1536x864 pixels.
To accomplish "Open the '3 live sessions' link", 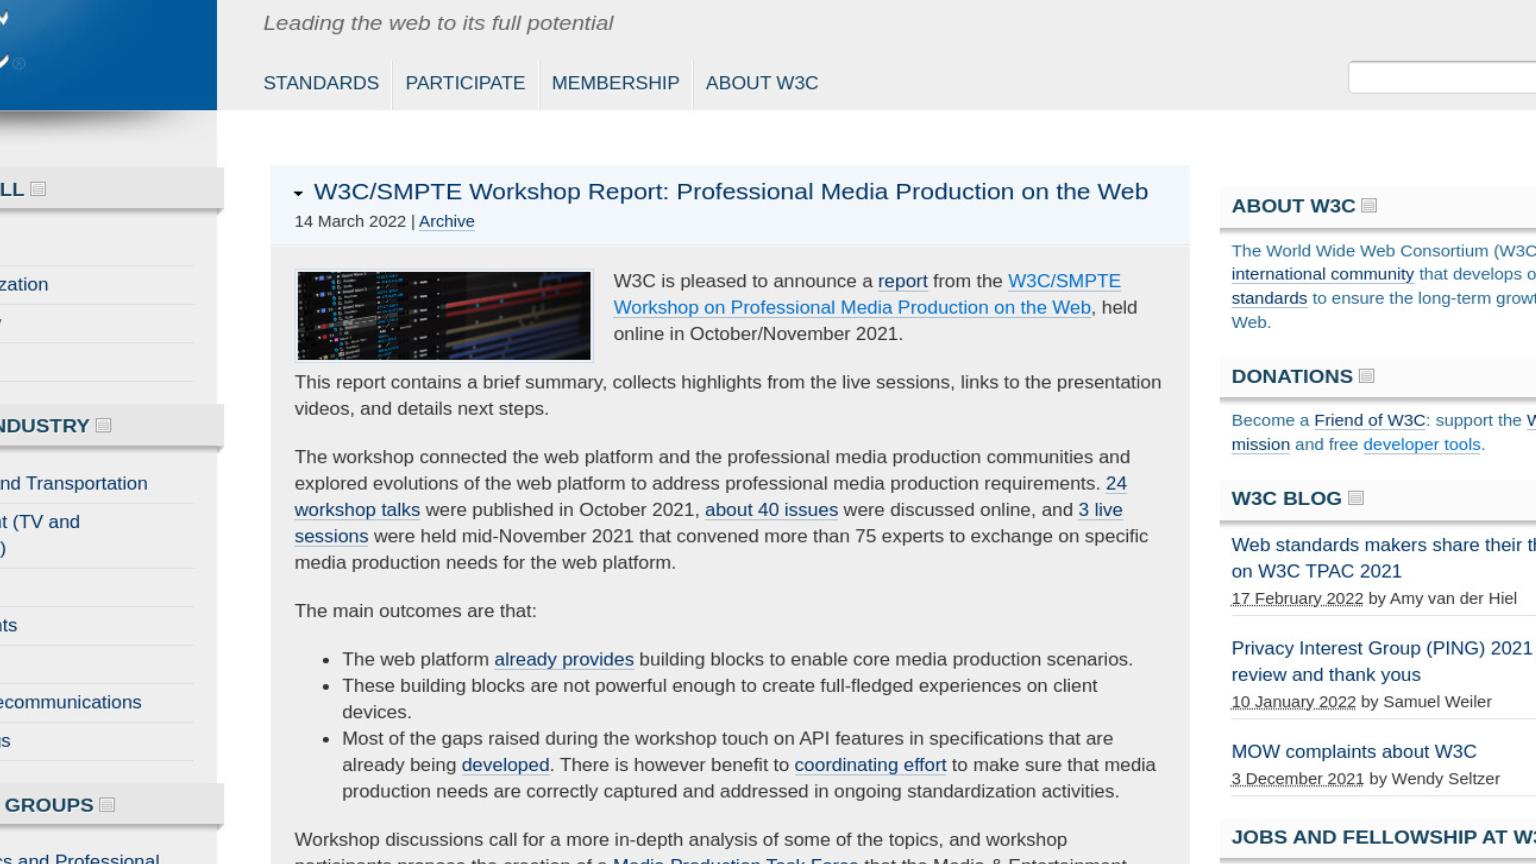I will tap(708, 523).
